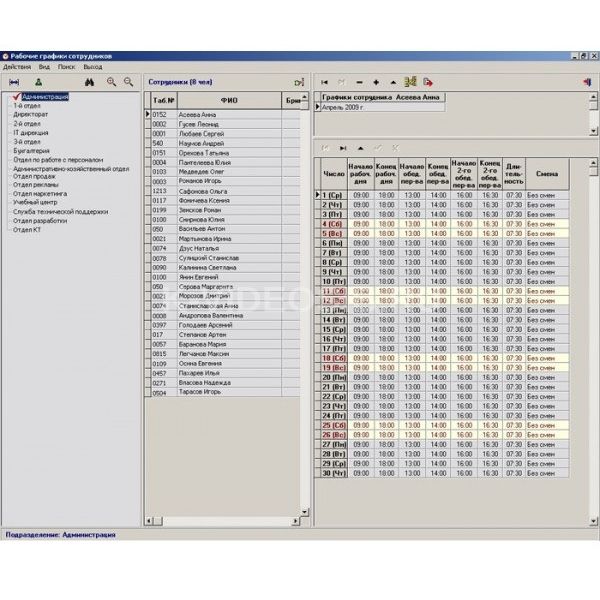The width and height of the screenshot is (600, 600).
Task: Click the arrow icon beside Сотрудники header
Action: pos(298,81)
